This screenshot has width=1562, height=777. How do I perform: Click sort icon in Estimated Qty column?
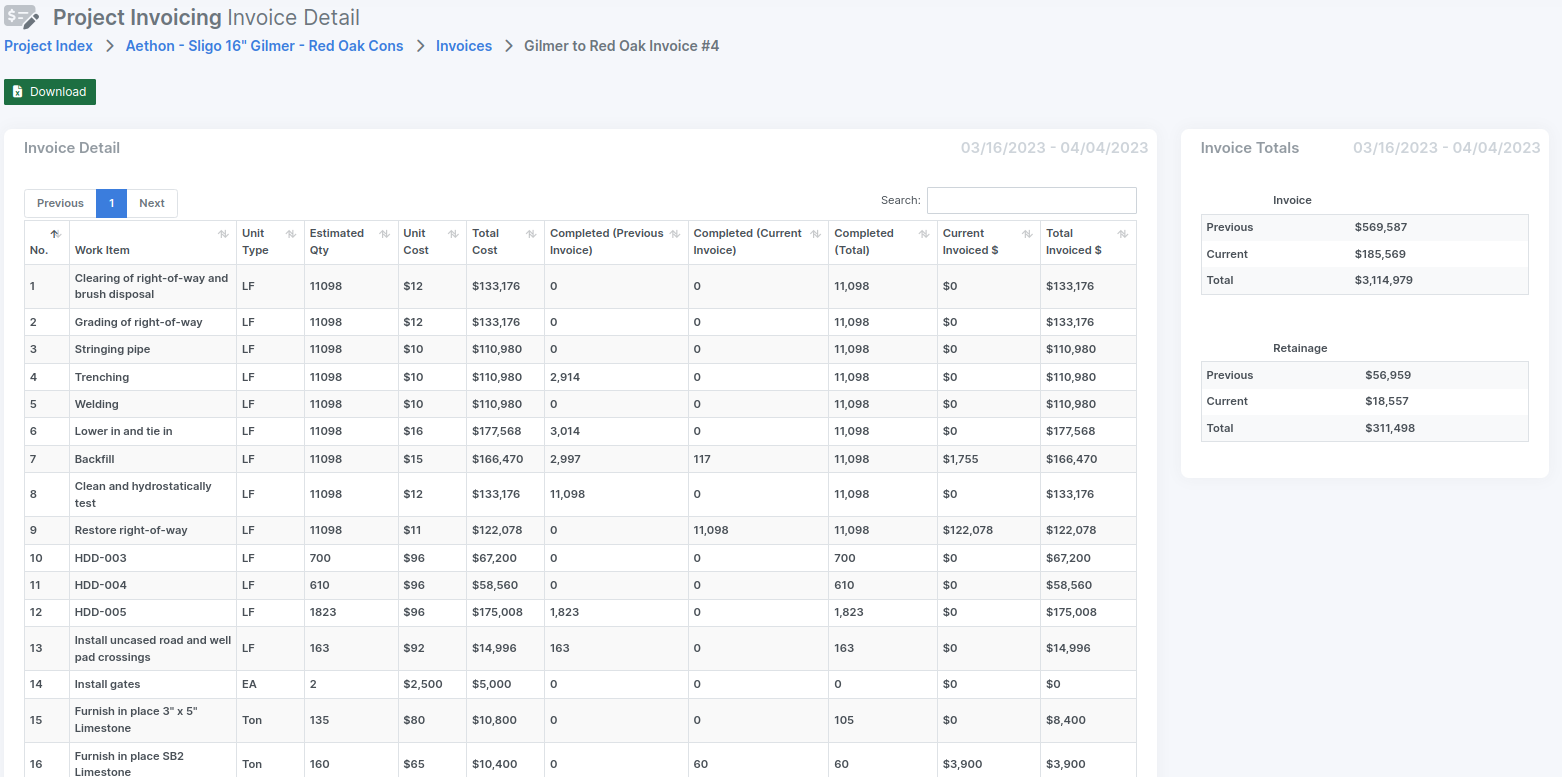pyautogui.click(x=384, y=234)
